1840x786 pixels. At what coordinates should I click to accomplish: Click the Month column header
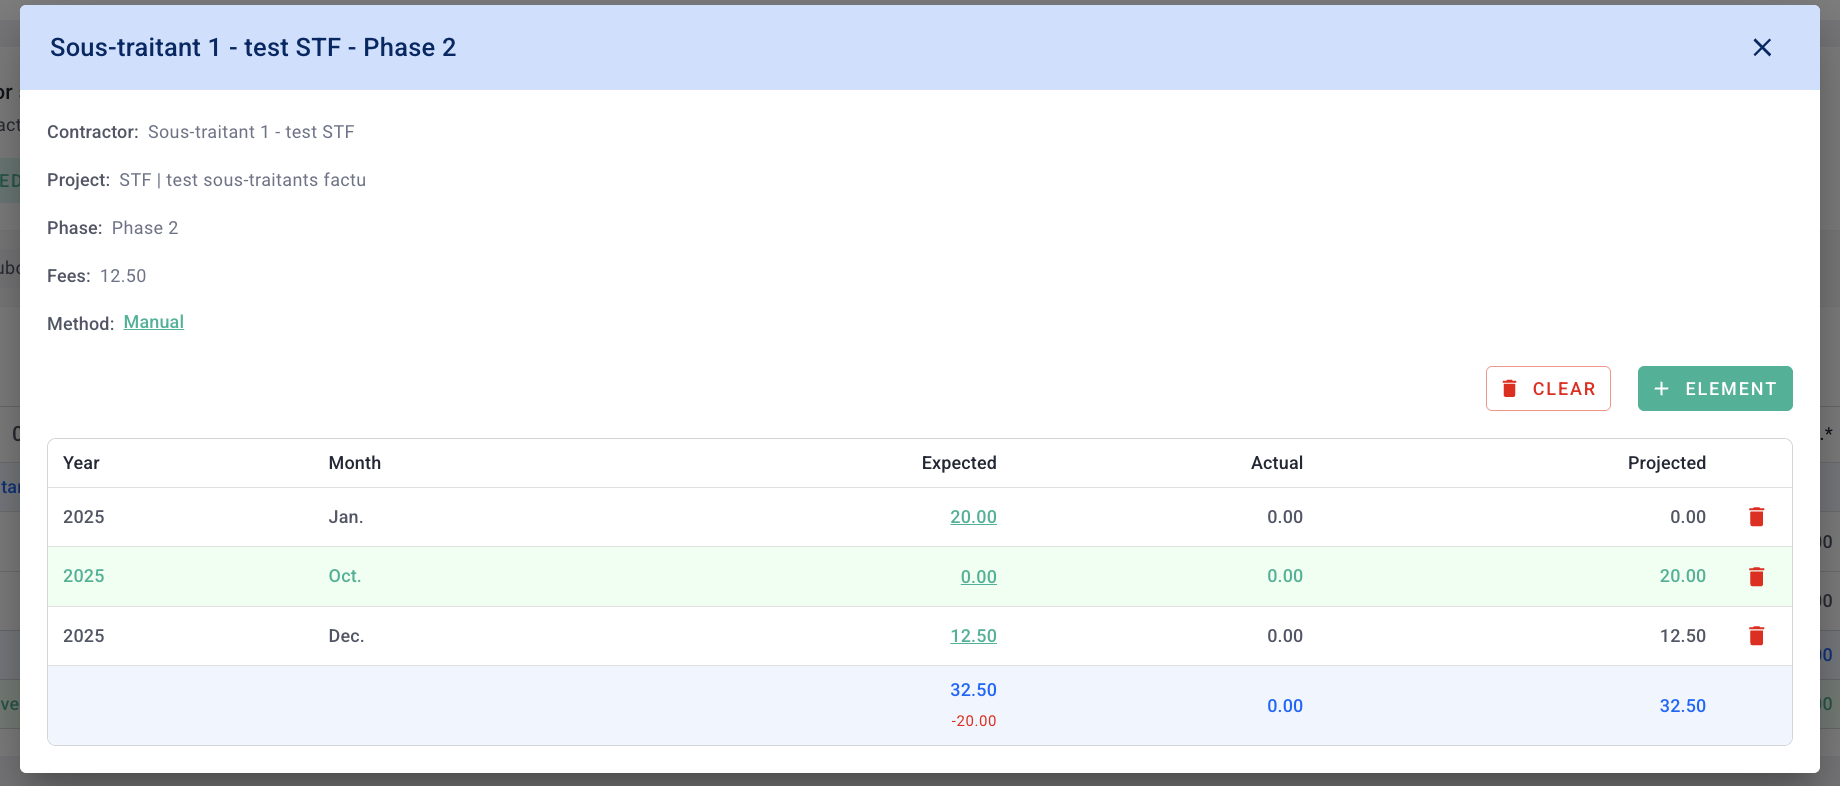pyautogui.click(x=354, y=463)
